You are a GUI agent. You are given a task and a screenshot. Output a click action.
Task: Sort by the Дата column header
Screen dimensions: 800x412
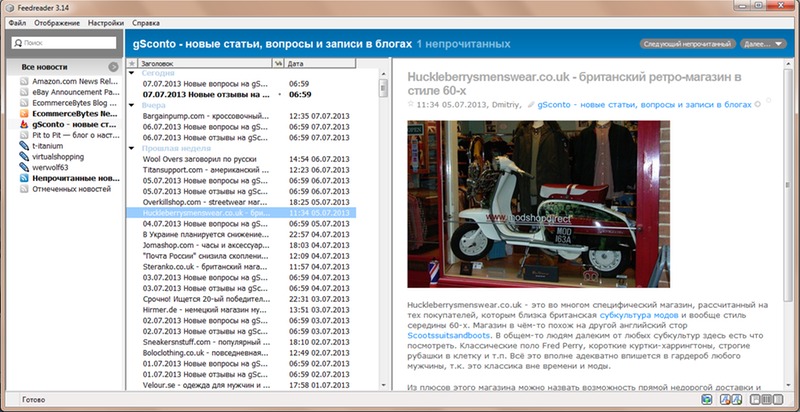319,63
